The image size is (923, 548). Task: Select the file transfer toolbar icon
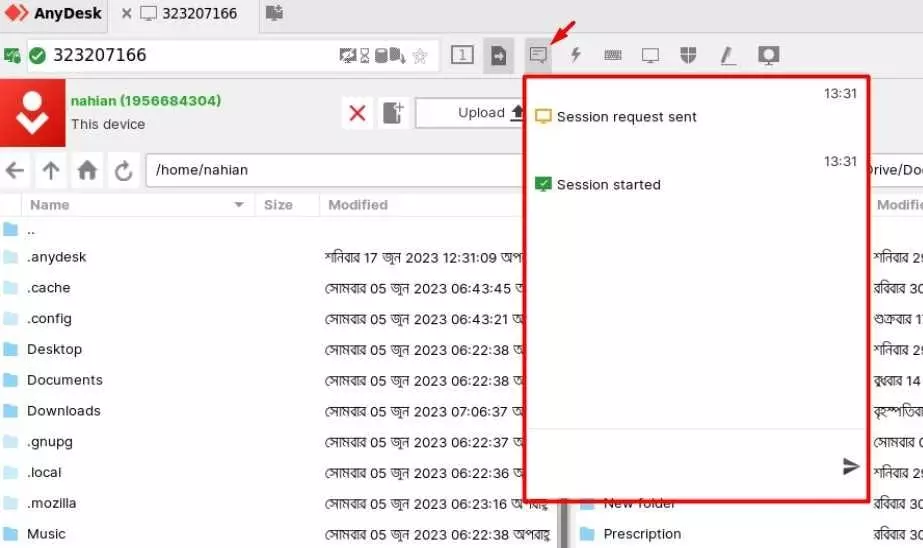(499, 55)
